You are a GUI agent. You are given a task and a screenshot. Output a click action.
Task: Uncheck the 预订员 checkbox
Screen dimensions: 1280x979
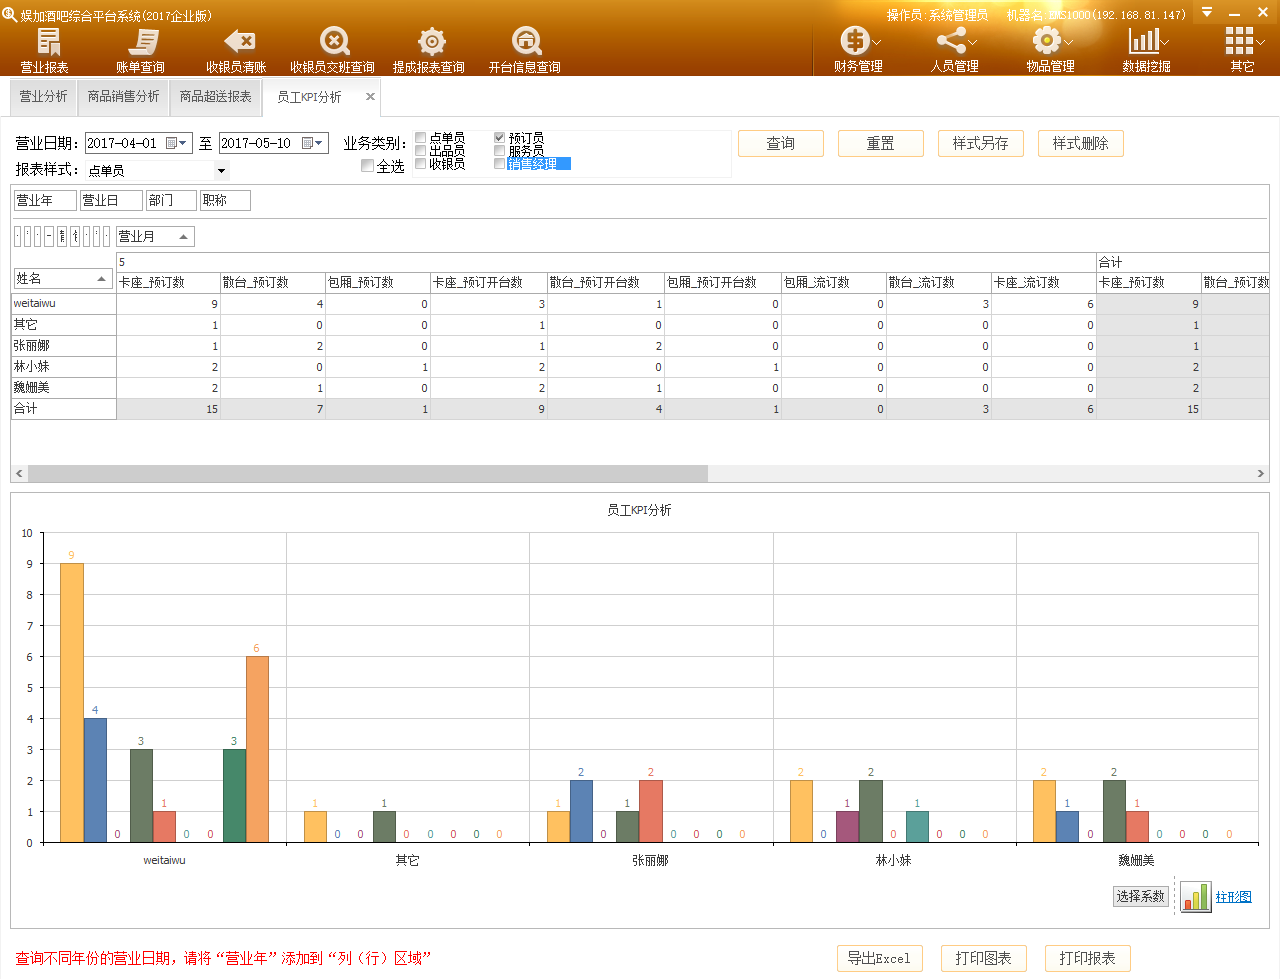point(500,138)
